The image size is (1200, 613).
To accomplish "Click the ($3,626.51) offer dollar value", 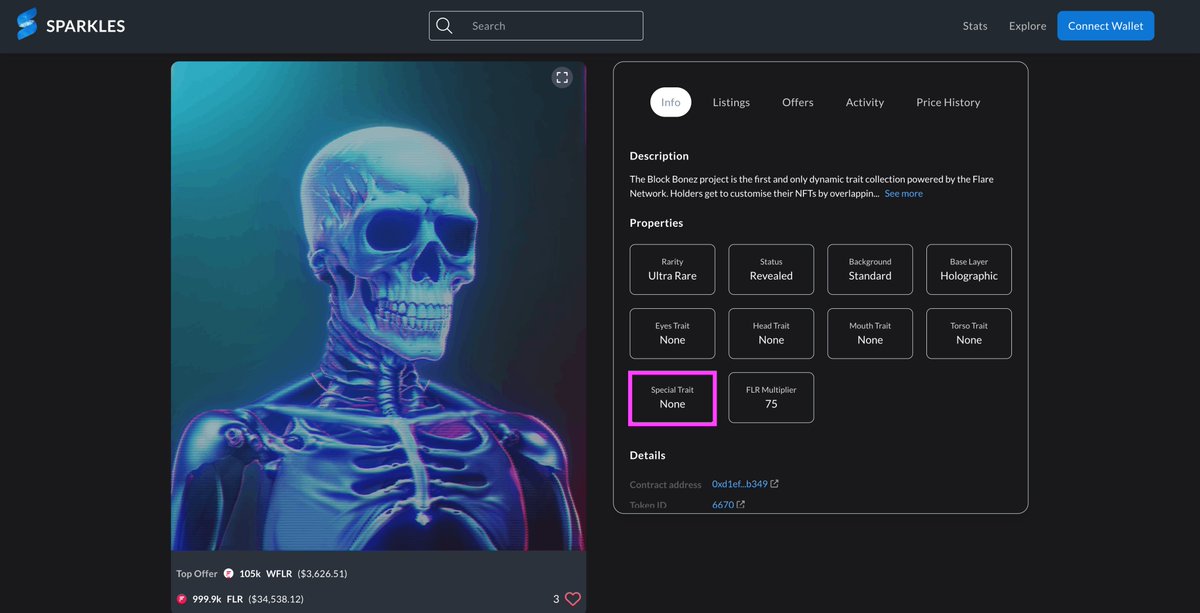I will pyautogui.click(x=322, y=574).
